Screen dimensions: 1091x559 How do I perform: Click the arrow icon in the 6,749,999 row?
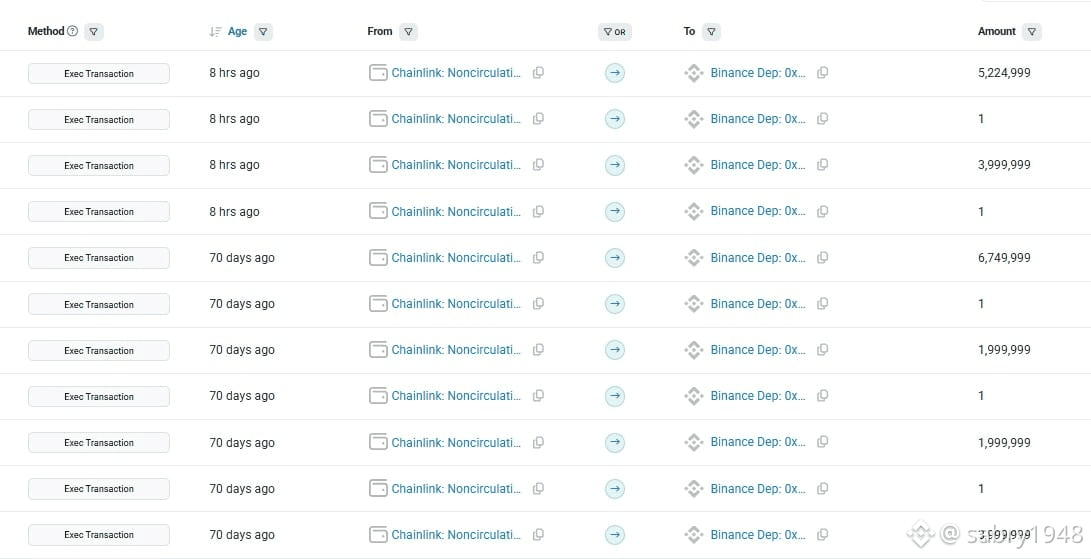[x=615, y=258]
